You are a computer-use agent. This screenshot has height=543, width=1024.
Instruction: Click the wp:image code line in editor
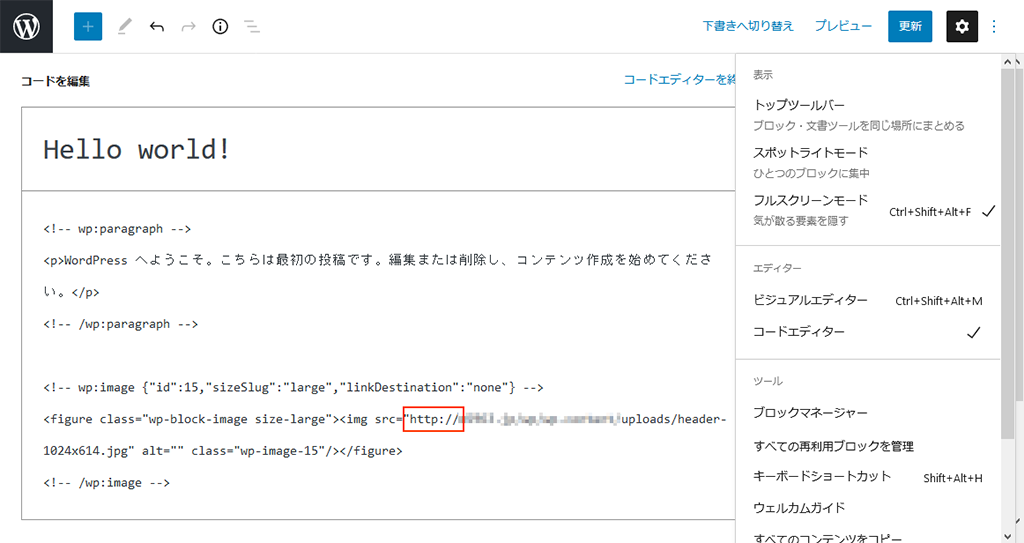[x=293, y=387]
